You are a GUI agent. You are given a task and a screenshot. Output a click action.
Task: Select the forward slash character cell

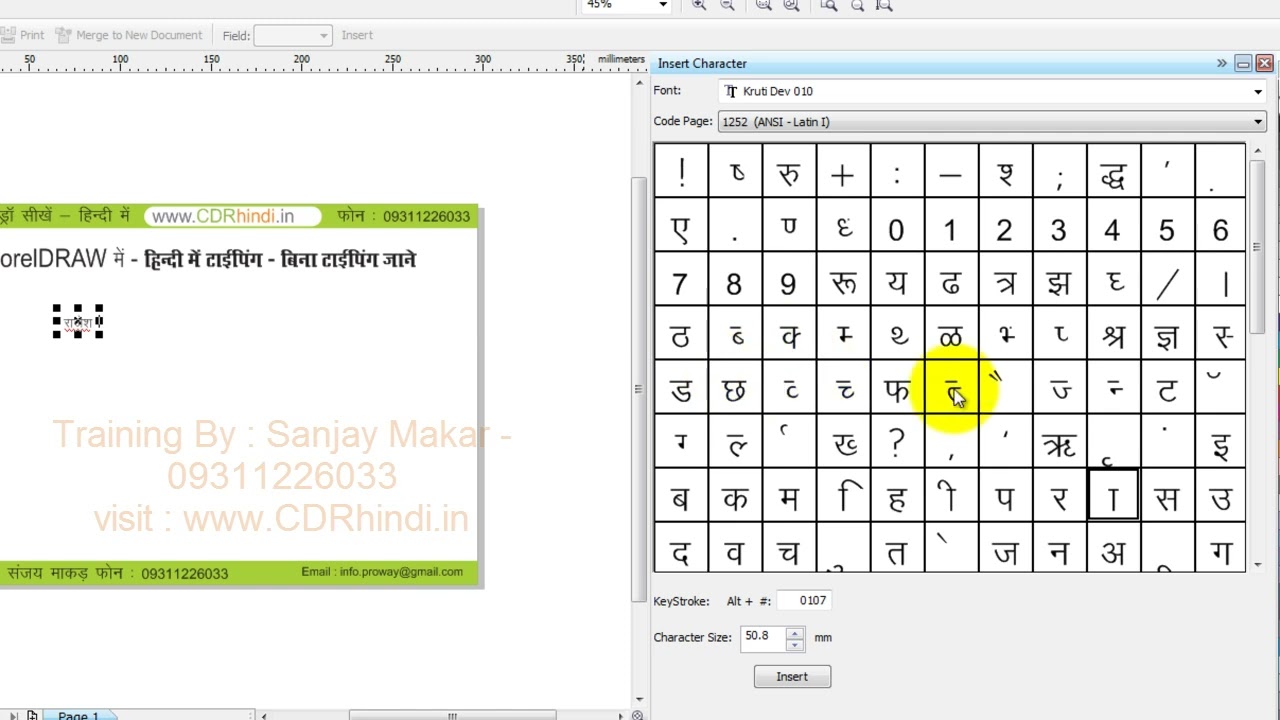(x=1167, y=280)
